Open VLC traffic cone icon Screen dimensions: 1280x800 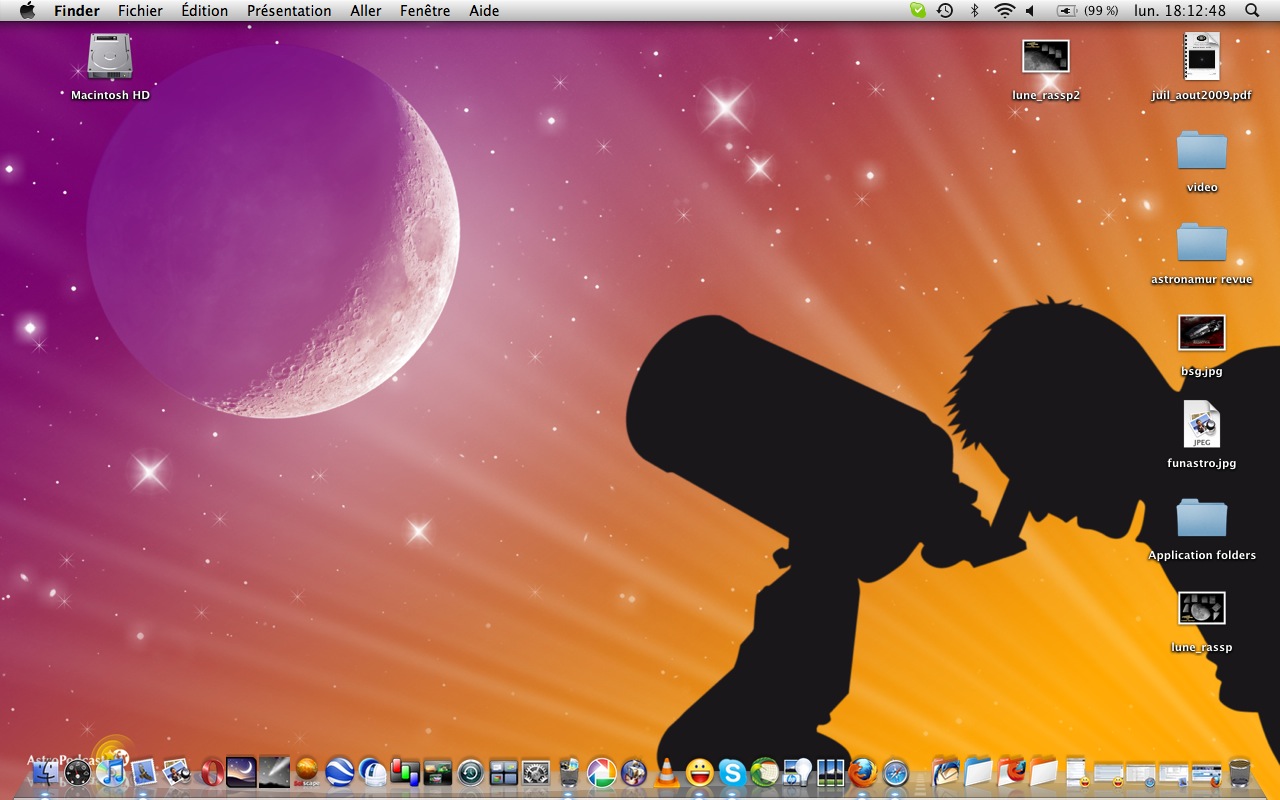point(667,772)
